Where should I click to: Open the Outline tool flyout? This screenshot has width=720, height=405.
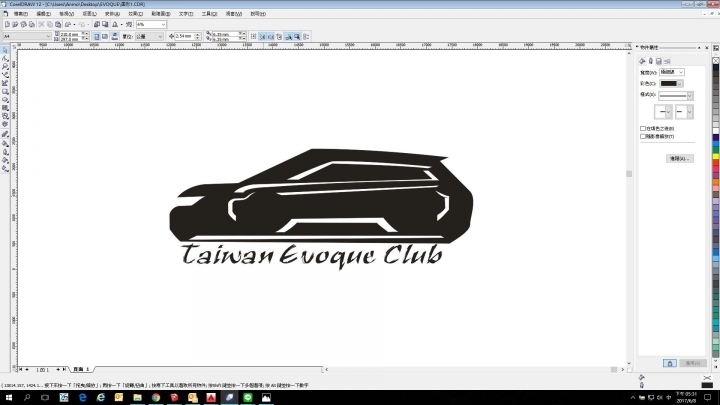pos(5,152)
